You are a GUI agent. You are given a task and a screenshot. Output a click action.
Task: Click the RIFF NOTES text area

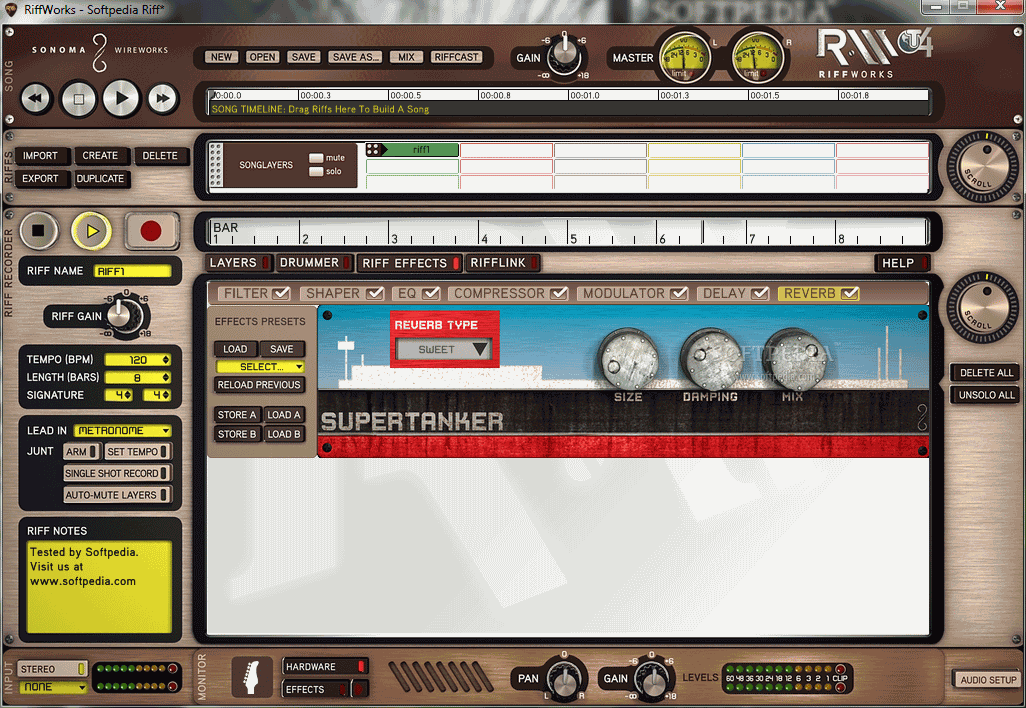(x=99, y=587)
